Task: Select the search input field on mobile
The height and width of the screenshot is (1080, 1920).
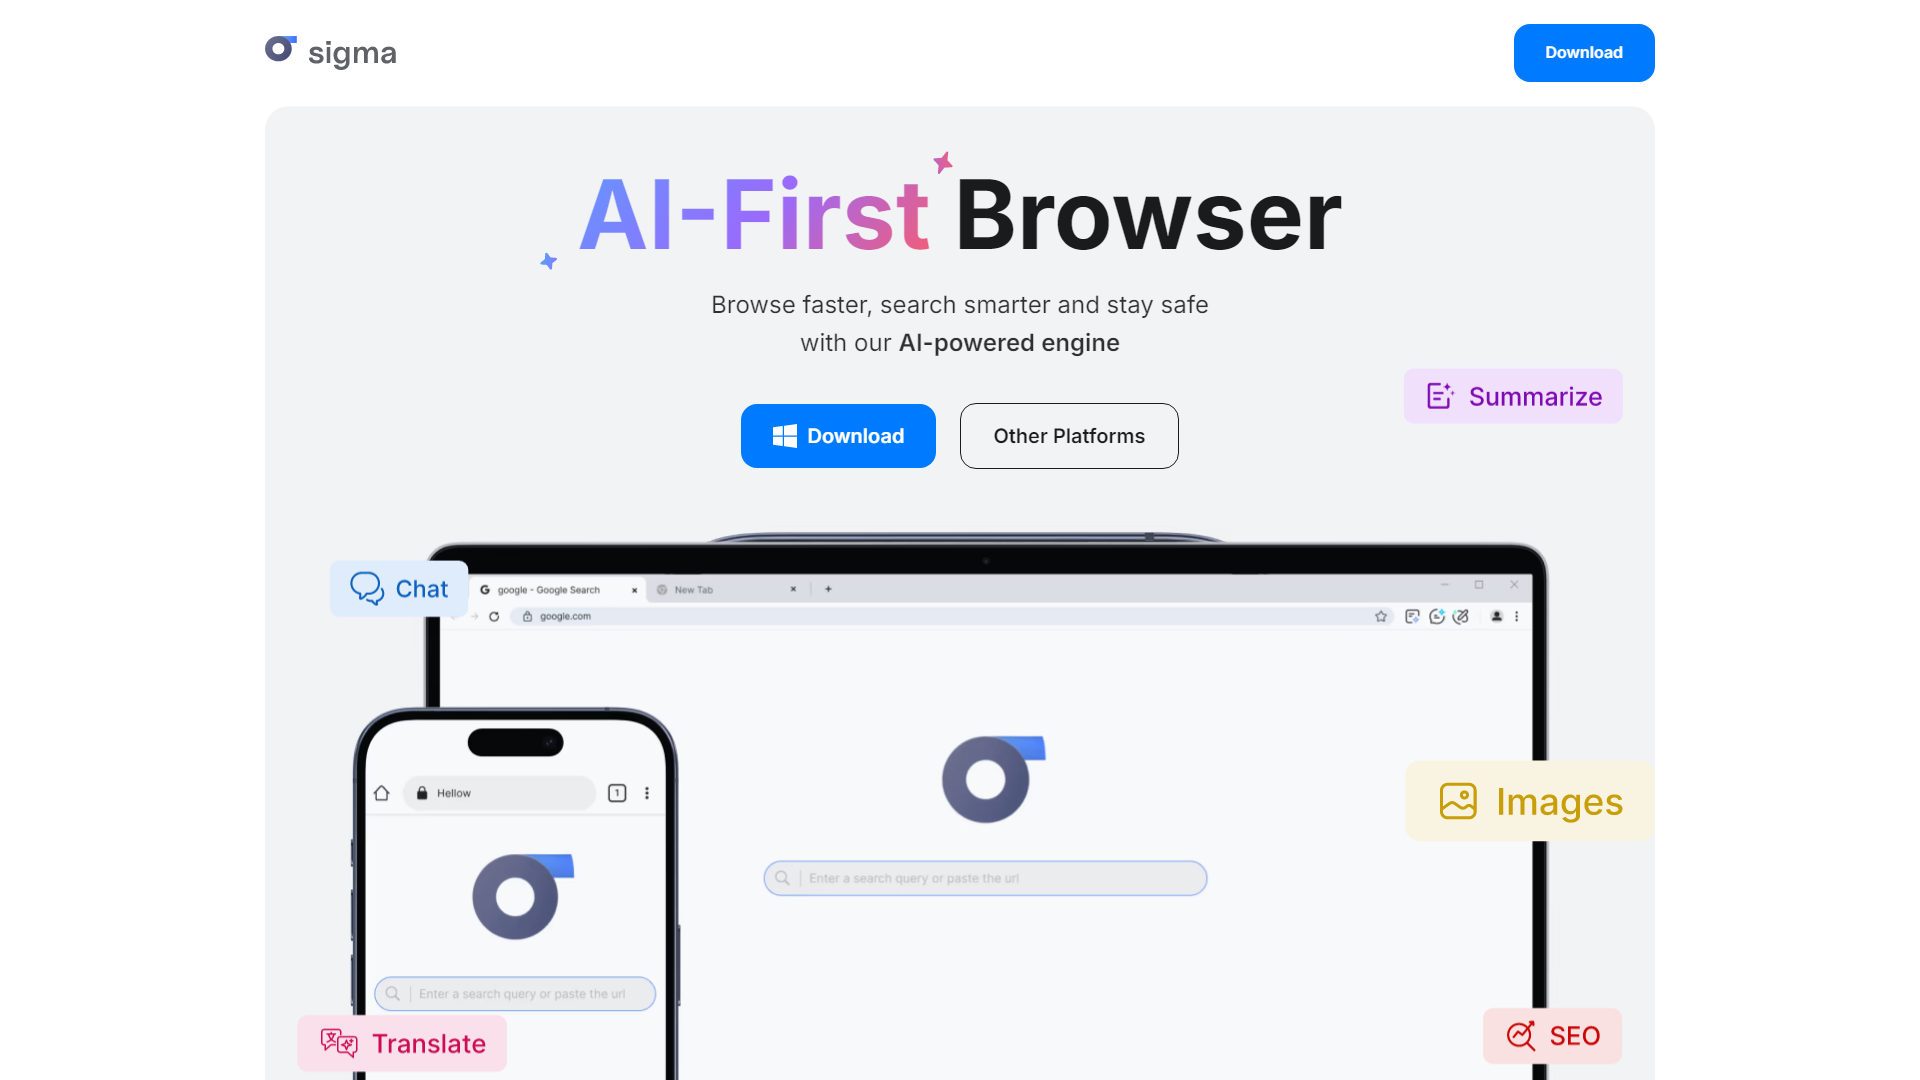Action: pyautogui.click(x=513, y=993)
